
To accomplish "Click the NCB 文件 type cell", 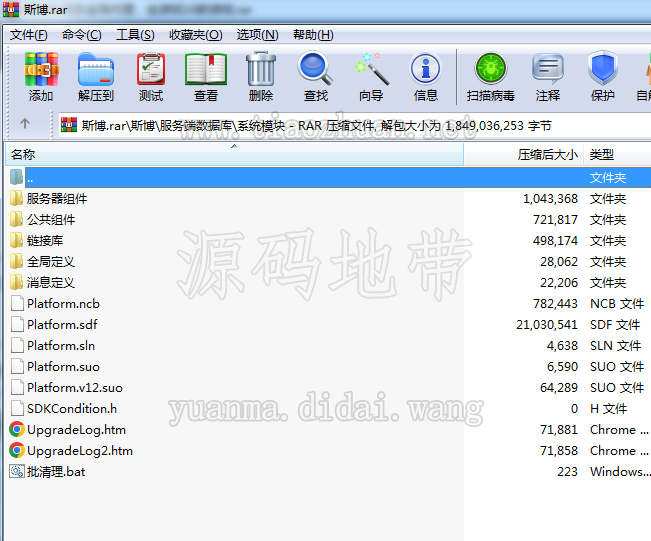I will click(617, 304).
